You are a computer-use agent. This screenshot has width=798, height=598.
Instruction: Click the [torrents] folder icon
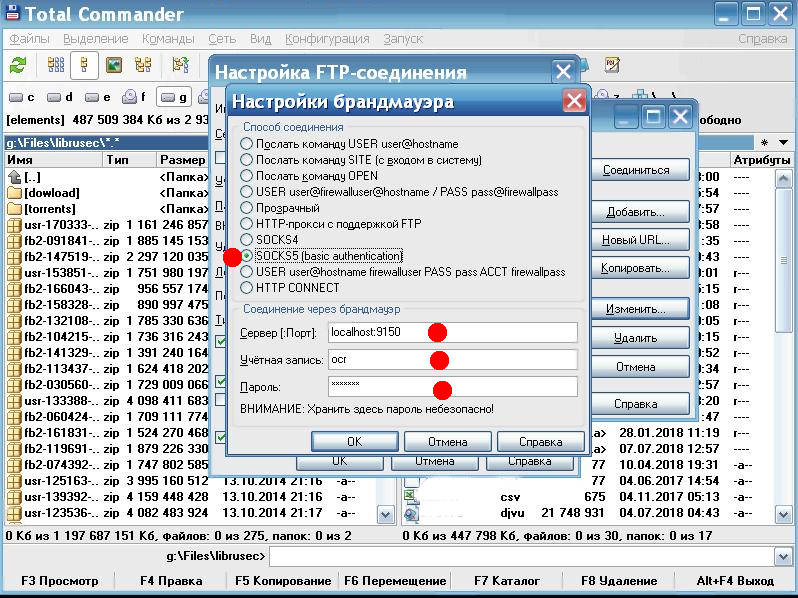pos(15,209)
